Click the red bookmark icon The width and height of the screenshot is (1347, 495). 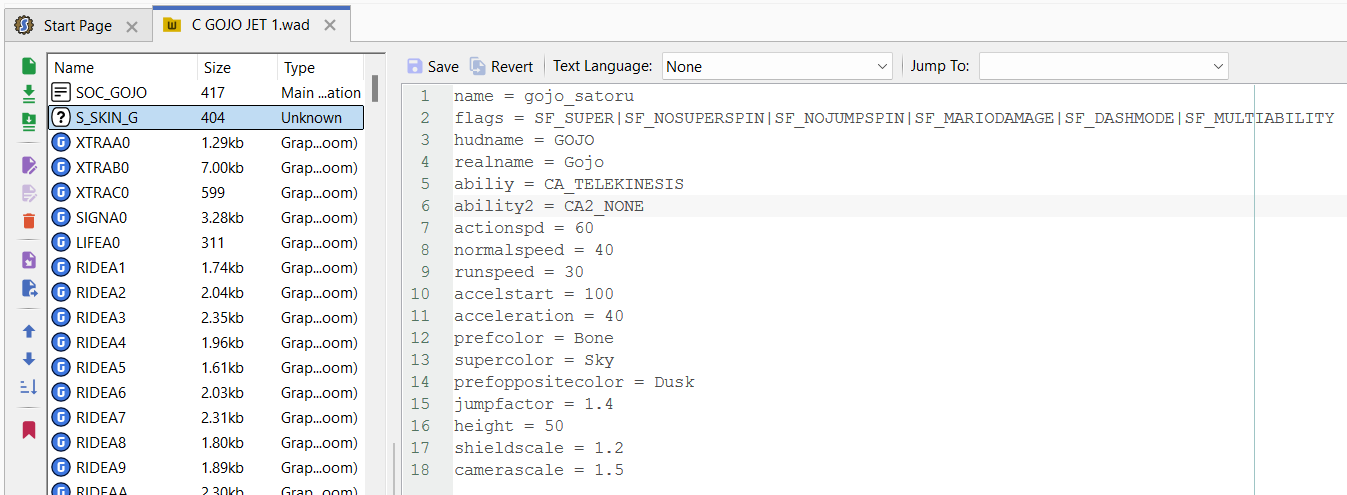29,430
